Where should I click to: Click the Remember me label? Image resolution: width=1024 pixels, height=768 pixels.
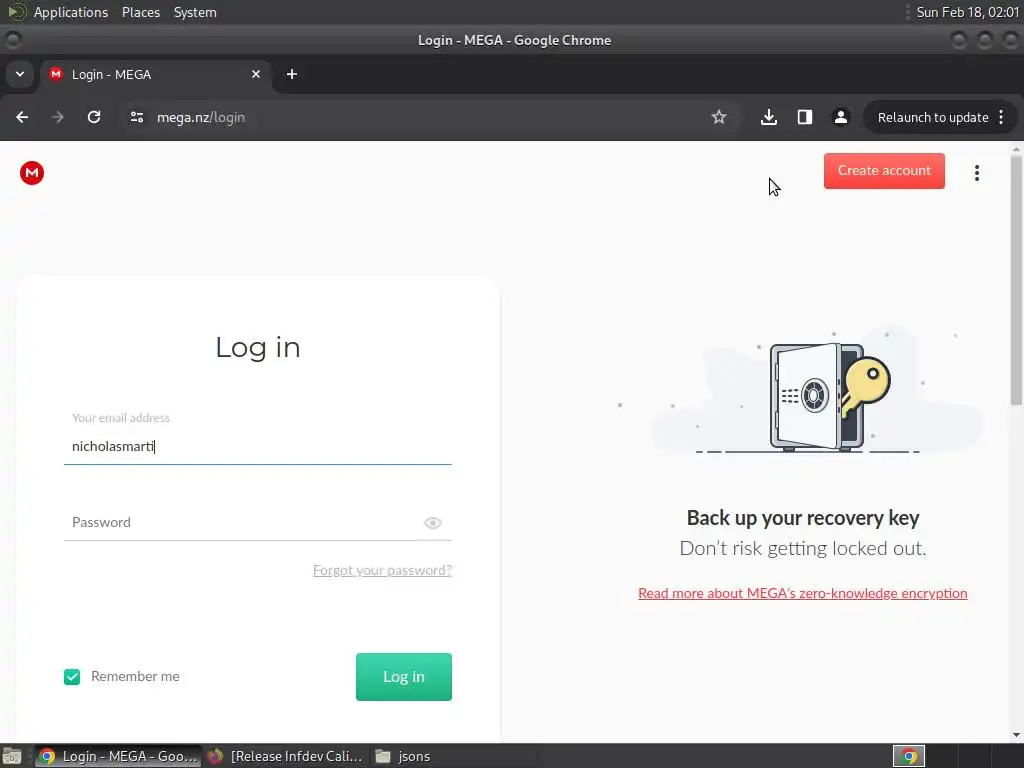[x=135, y=677]
